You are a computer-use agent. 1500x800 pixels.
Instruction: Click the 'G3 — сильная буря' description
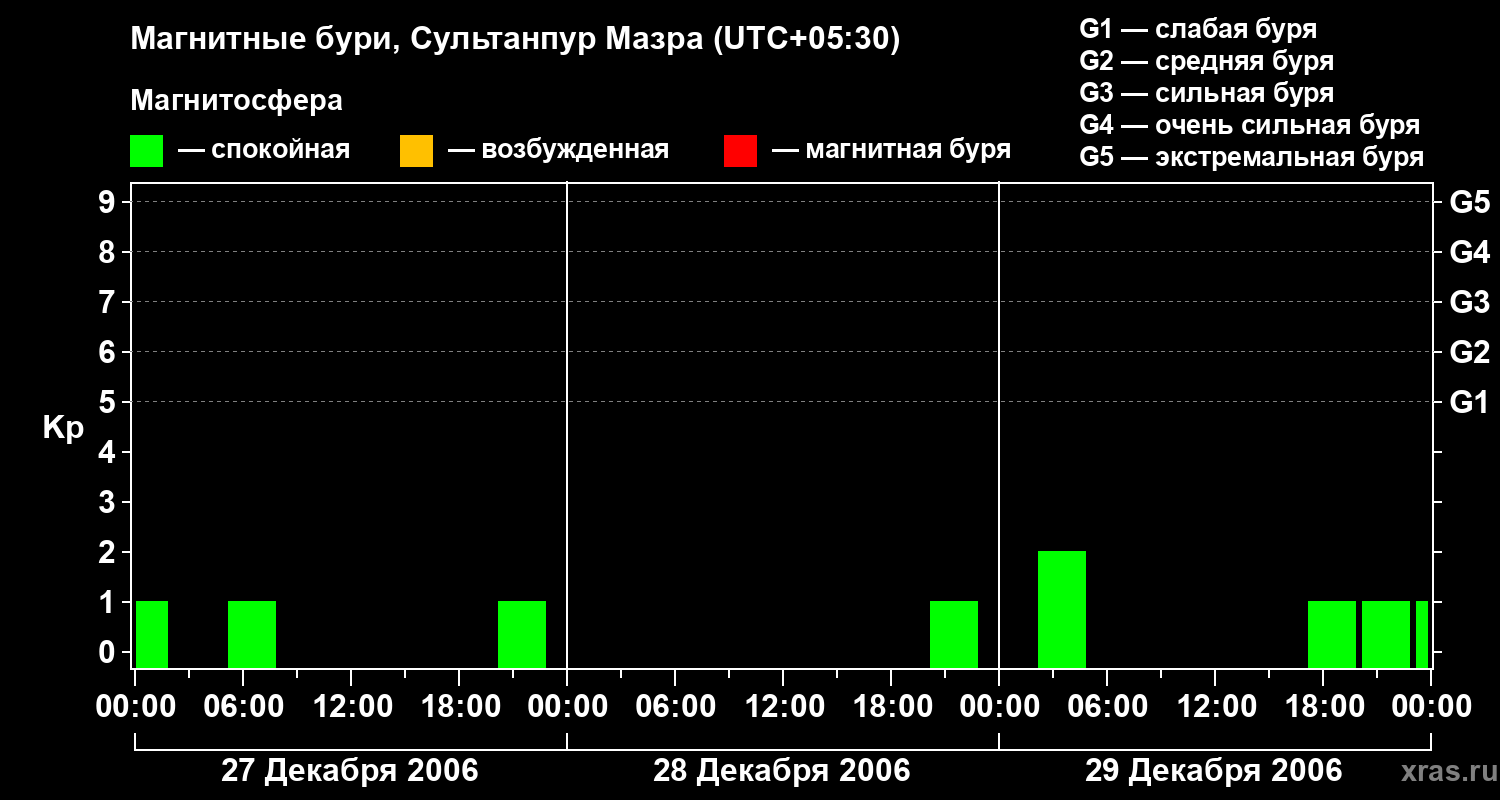1207,93
